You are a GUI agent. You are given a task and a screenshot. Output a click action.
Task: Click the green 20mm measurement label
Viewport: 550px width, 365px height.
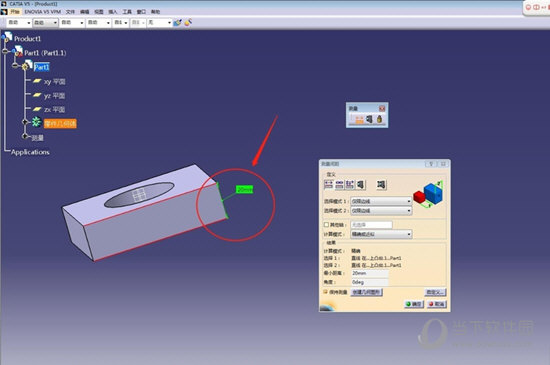[244, 190]
